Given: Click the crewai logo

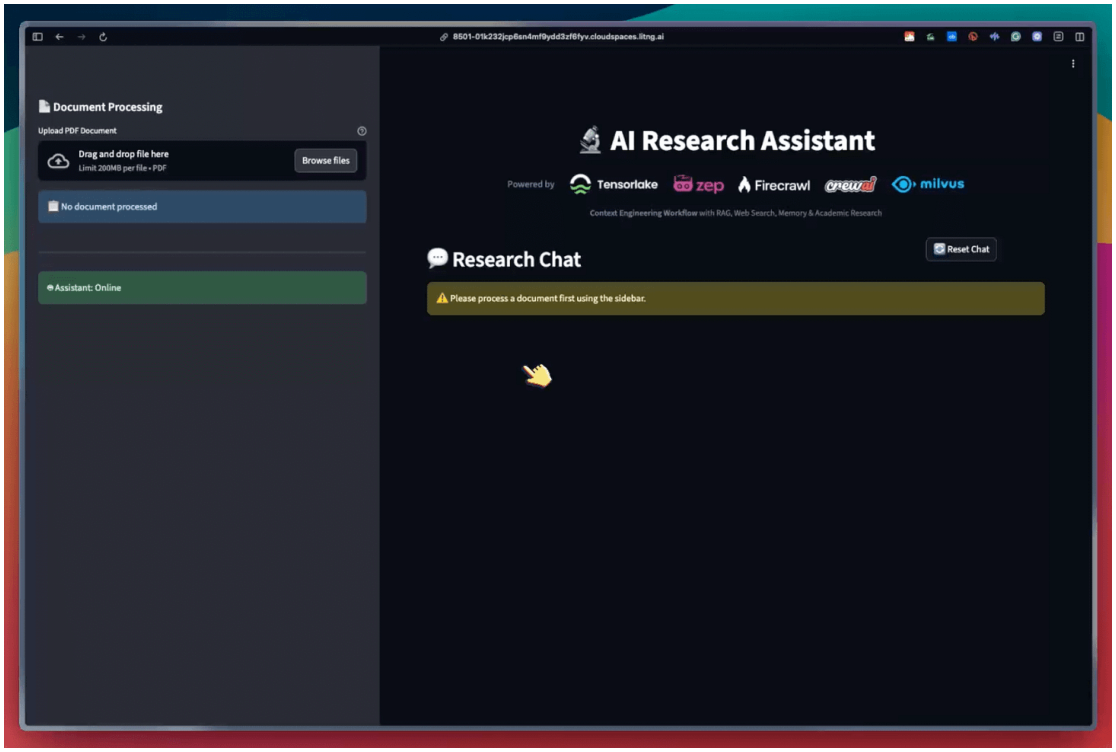Looking at the screenshot, I should tap(851, 185).
